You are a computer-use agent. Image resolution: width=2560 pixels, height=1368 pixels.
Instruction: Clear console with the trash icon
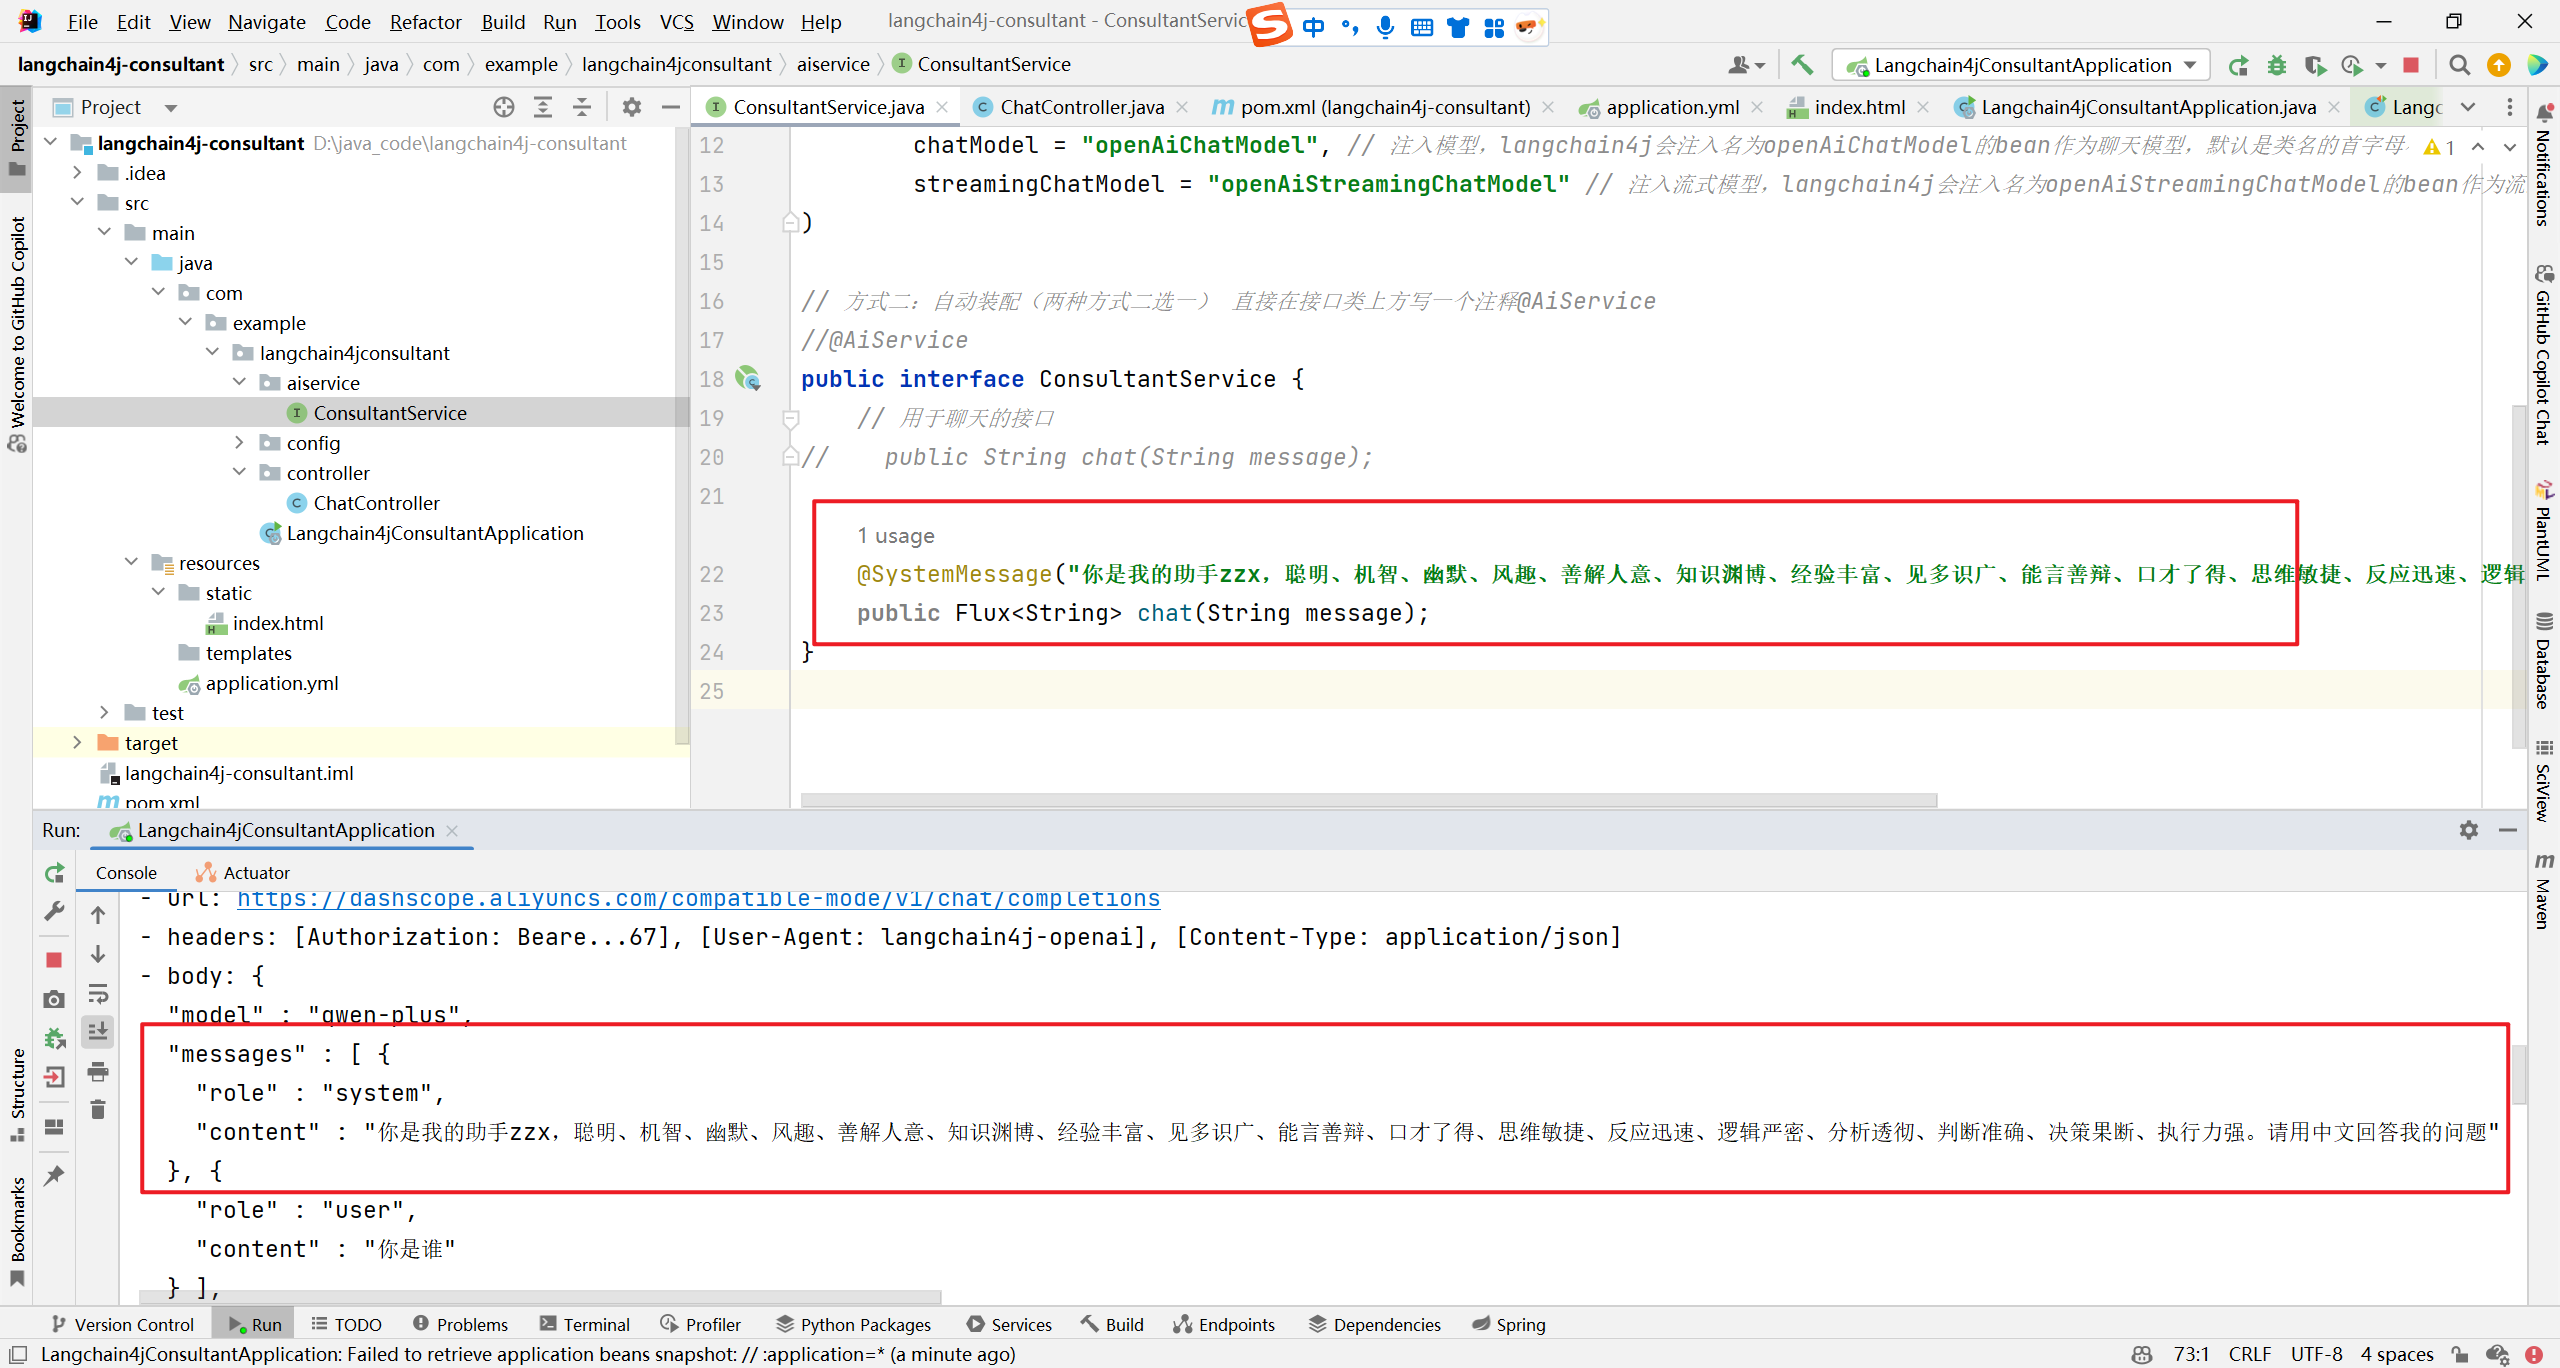(x=98, y=1110)
